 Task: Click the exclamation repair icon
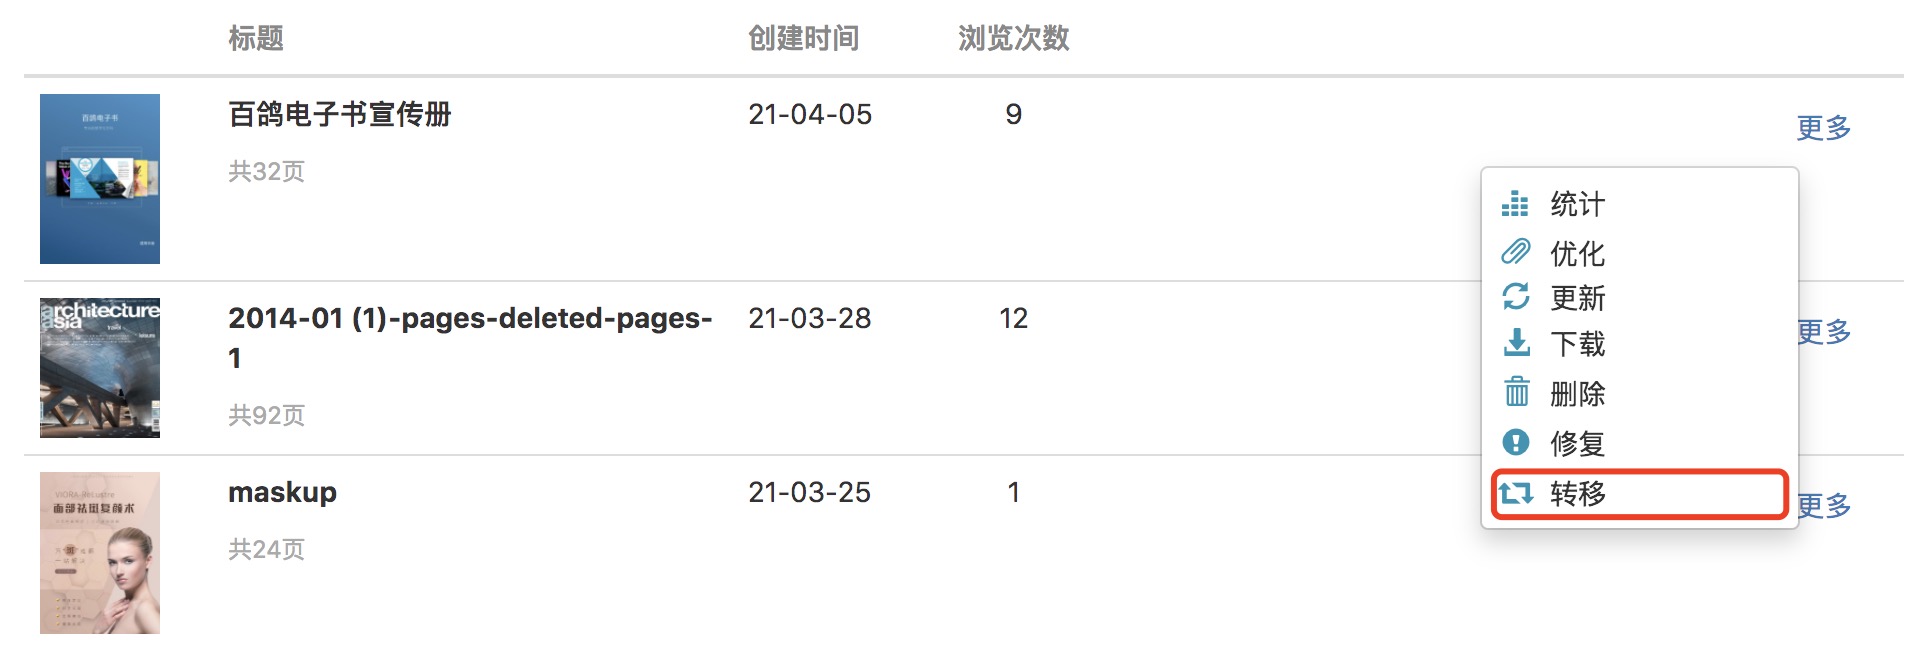tap(1515, 442)
